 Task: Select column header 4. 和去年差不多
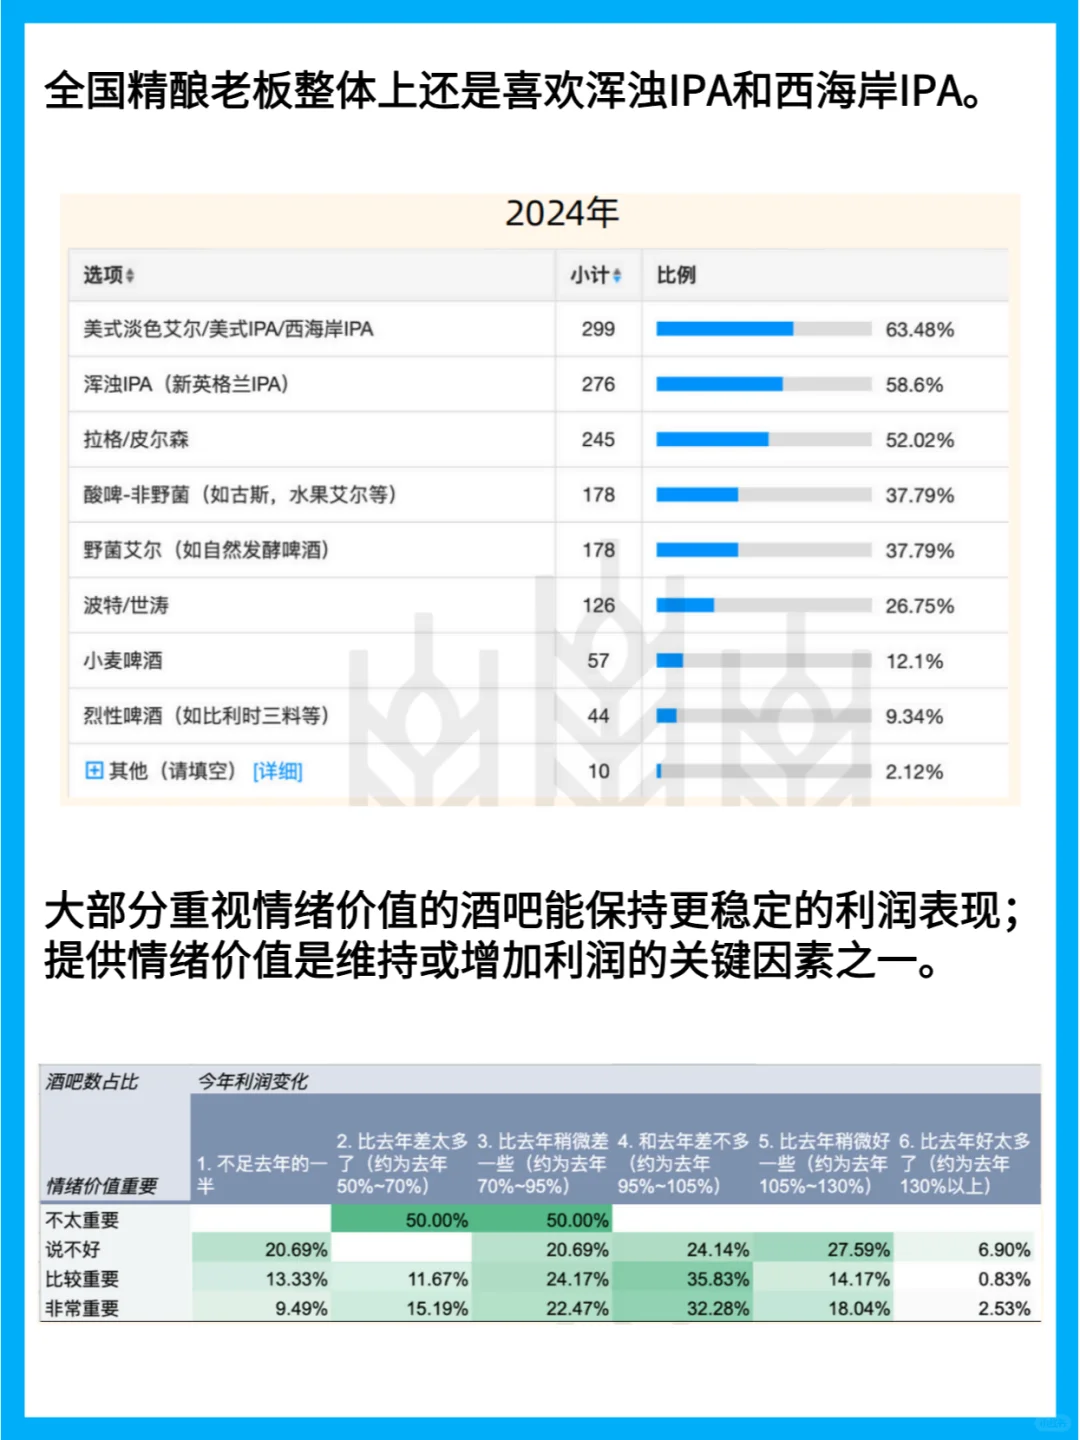click(683, 1163)
